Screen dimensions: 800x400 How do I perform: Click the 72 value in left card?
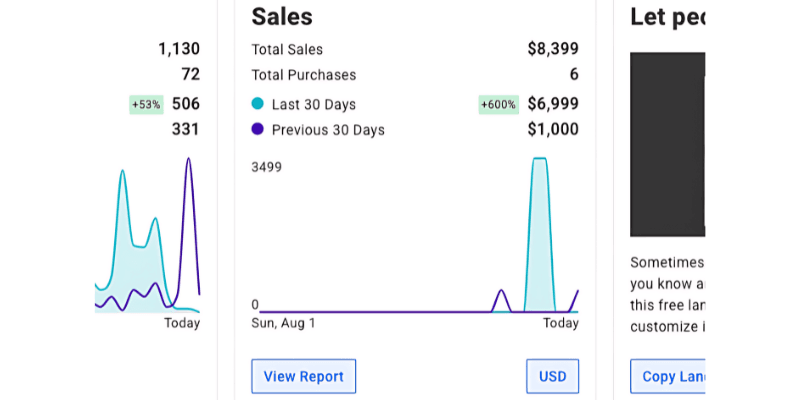pyautogui.click(x=191, y=74)
